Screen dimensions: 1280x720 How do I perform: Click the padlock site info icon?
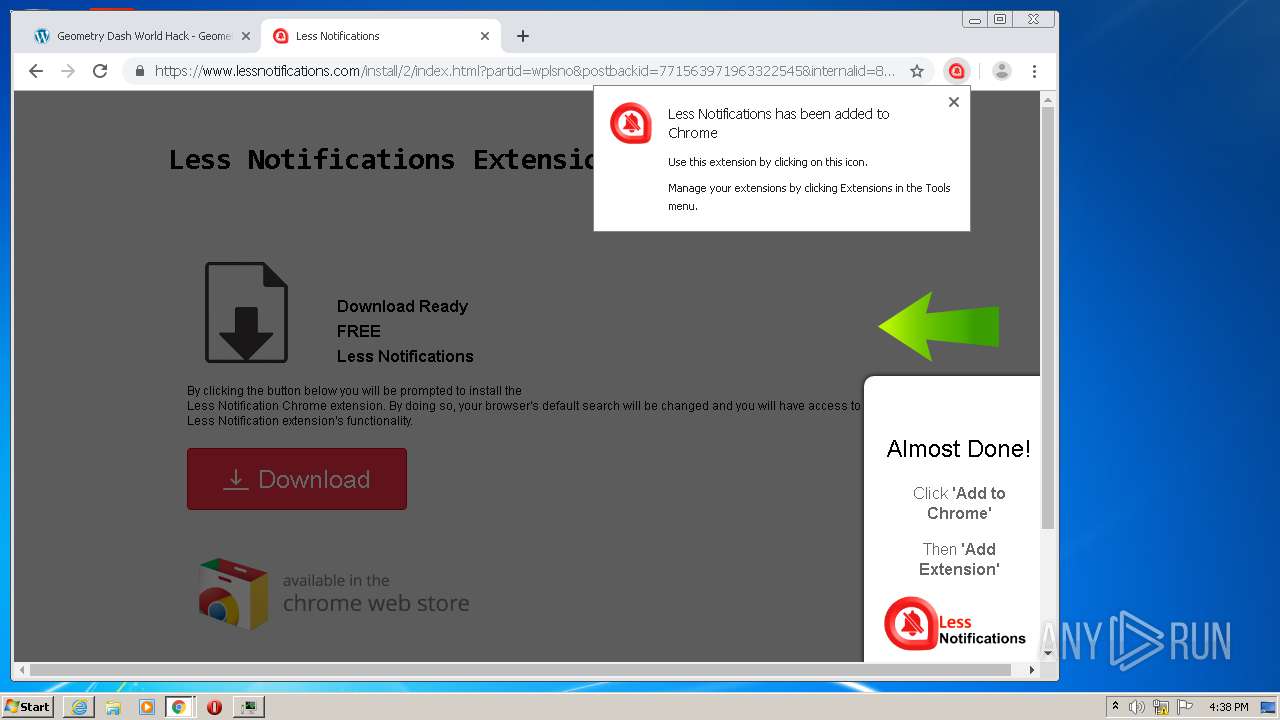[x=139, y=71]
